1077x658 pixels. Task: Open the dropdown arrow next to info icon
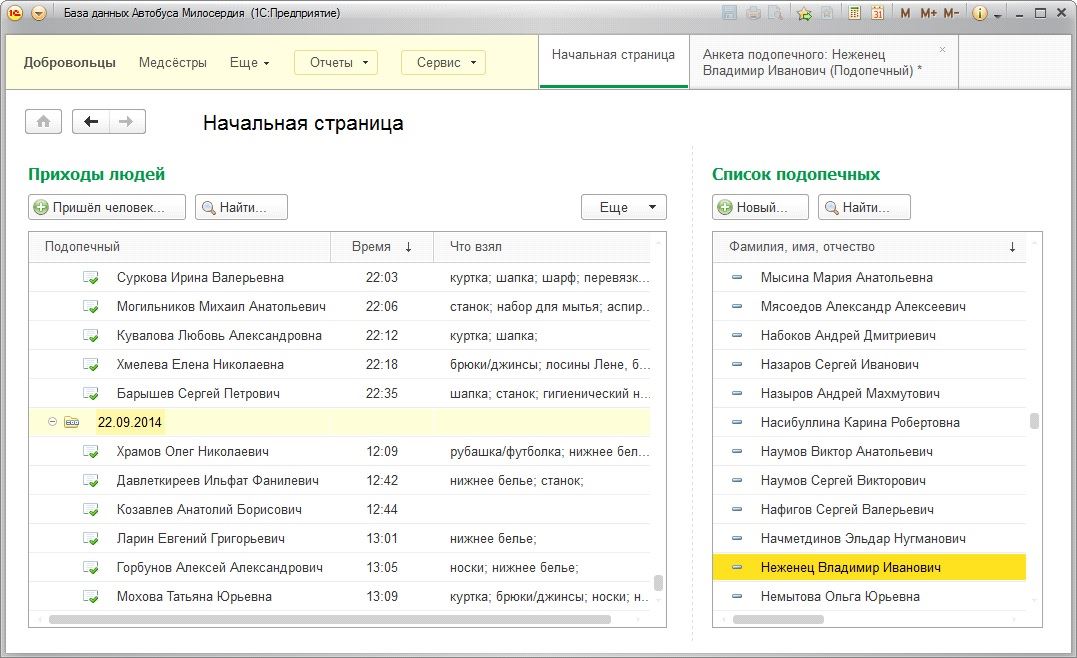click(997, 14)
